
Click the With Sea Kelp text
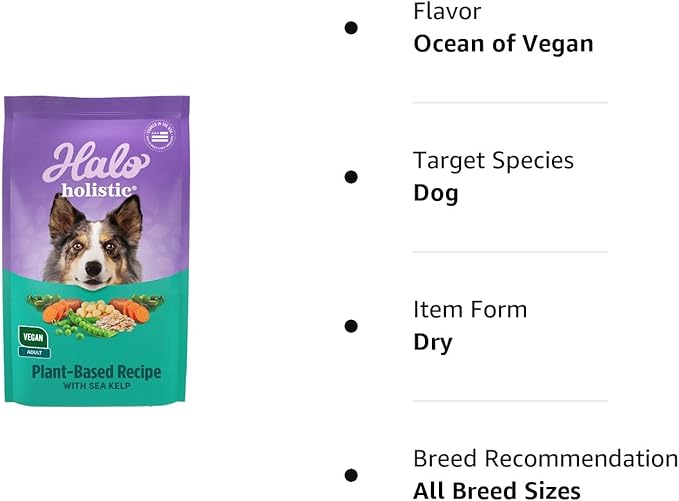(96, 388)
